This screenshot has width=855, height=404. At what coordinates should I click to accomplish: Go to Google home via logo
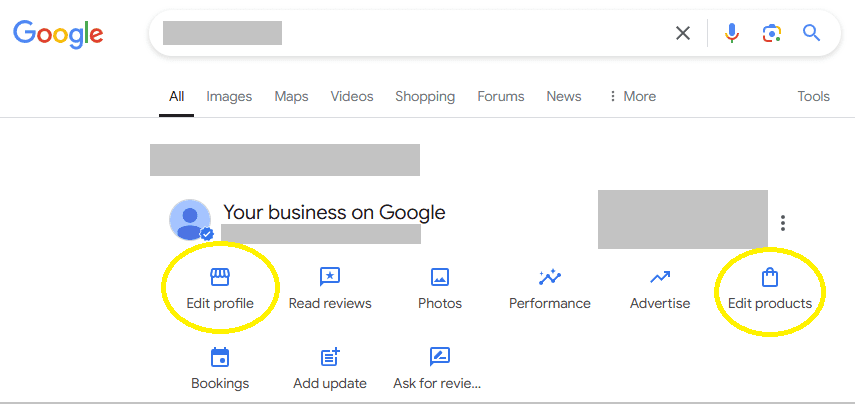pos(58,34)
